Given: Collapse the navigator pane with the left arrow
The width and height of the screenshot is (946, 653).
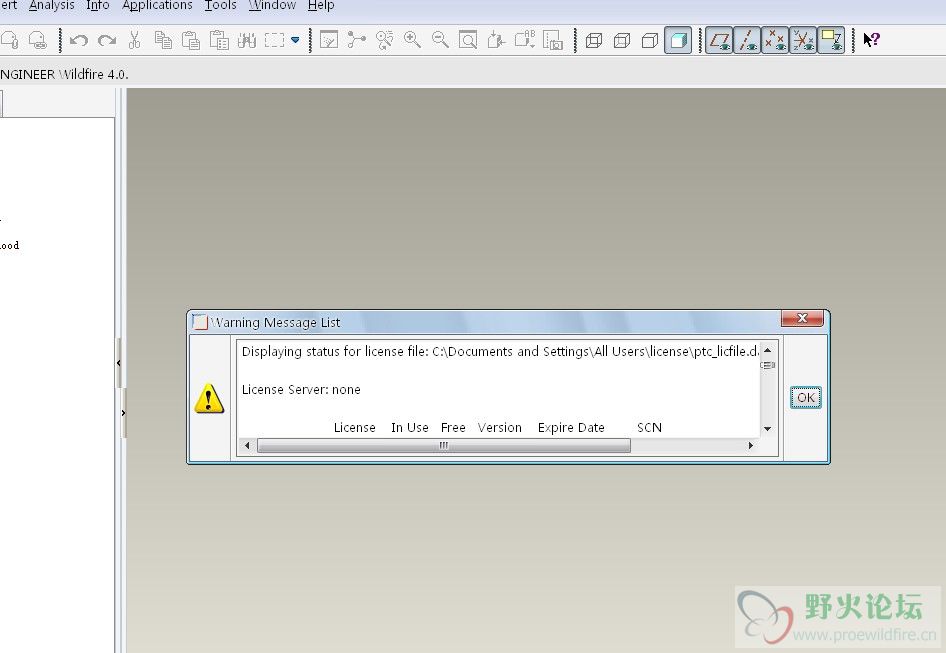Looking at the screenshot, I should click(119, 363).
